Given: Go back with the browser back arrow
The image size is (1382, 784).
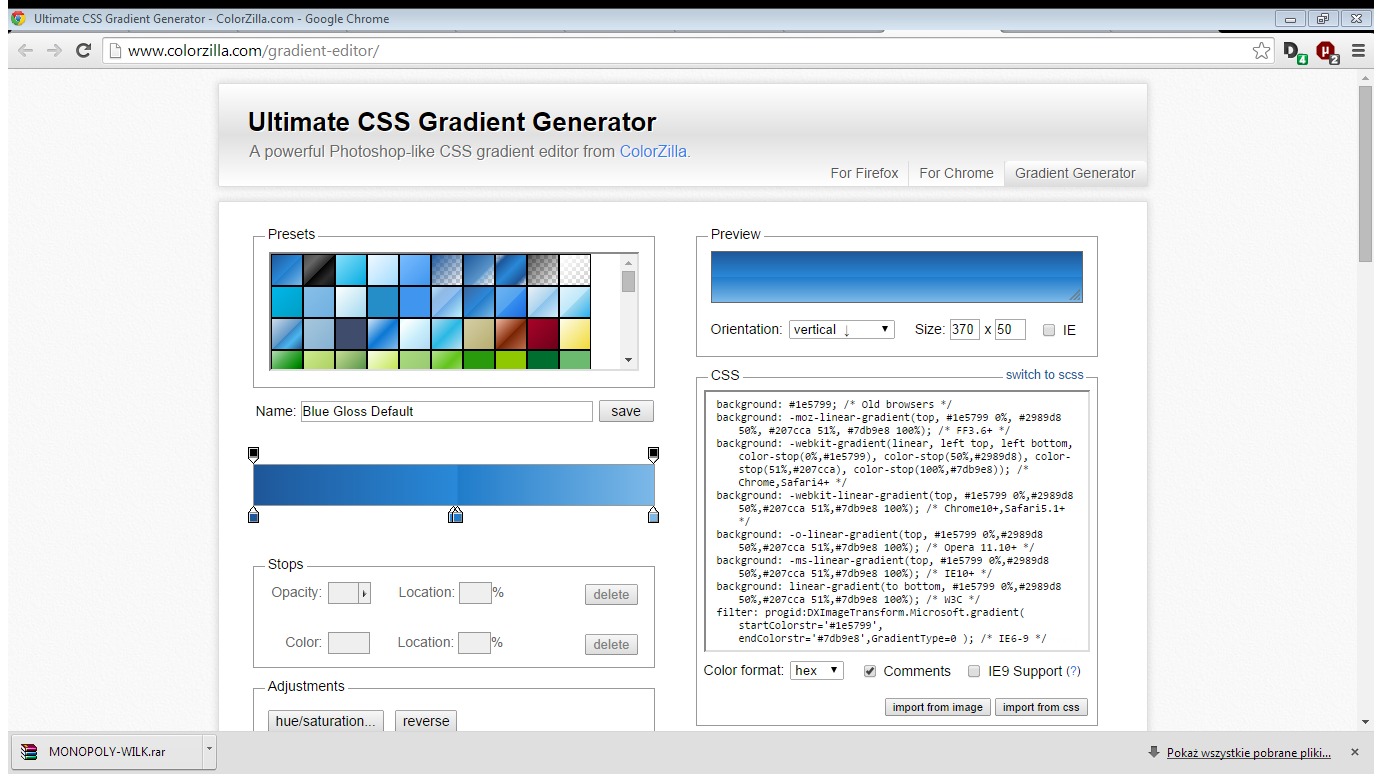Looking at the screenshot, I should tap(25, 50).
